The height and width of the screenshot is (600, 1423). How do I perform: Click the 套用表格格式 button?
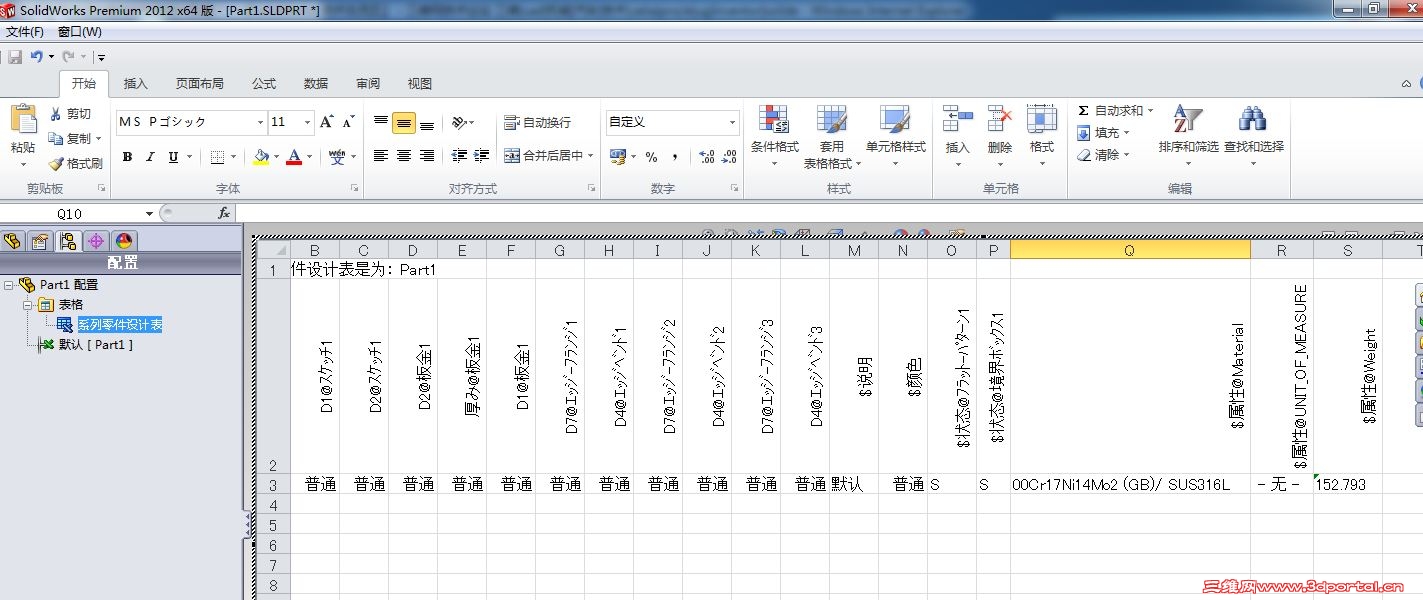832,135
